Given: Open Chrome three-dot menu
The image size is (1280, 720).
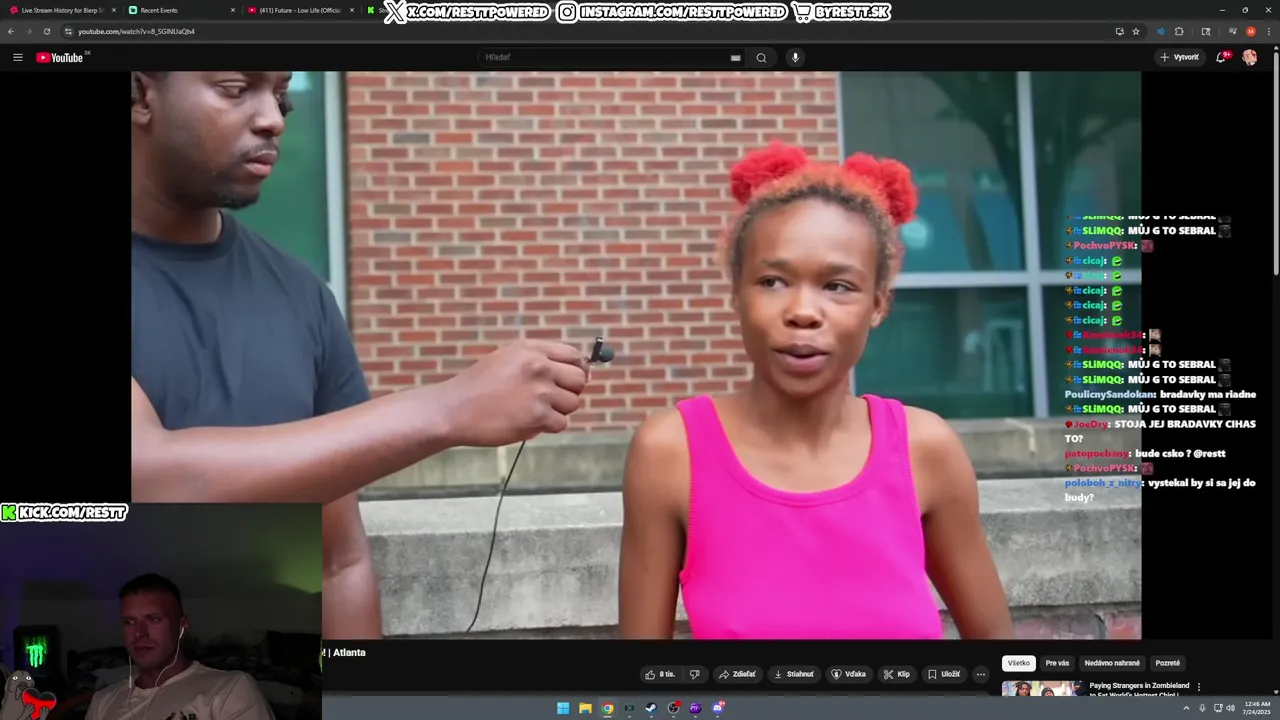Looking at the screenshot, I should click(x=1268, y=31).
